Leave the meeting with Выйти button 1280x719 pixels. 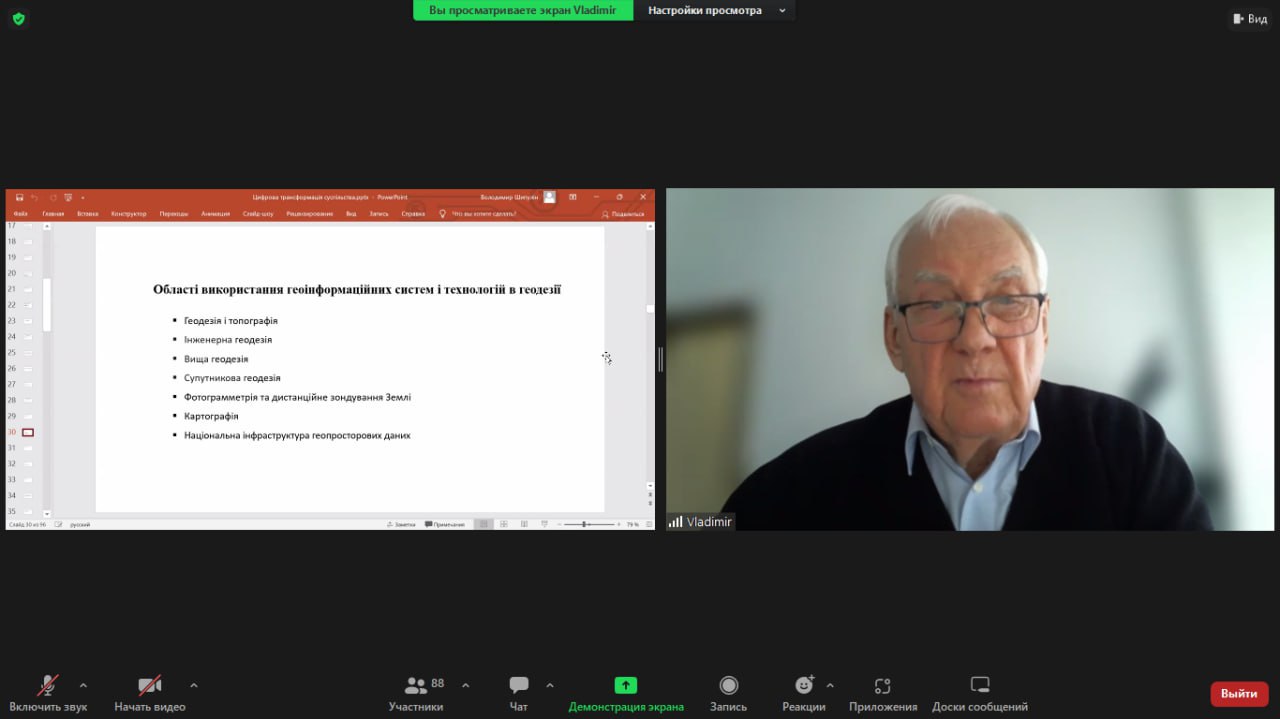pyautogui.click(x=1239, y=694)
